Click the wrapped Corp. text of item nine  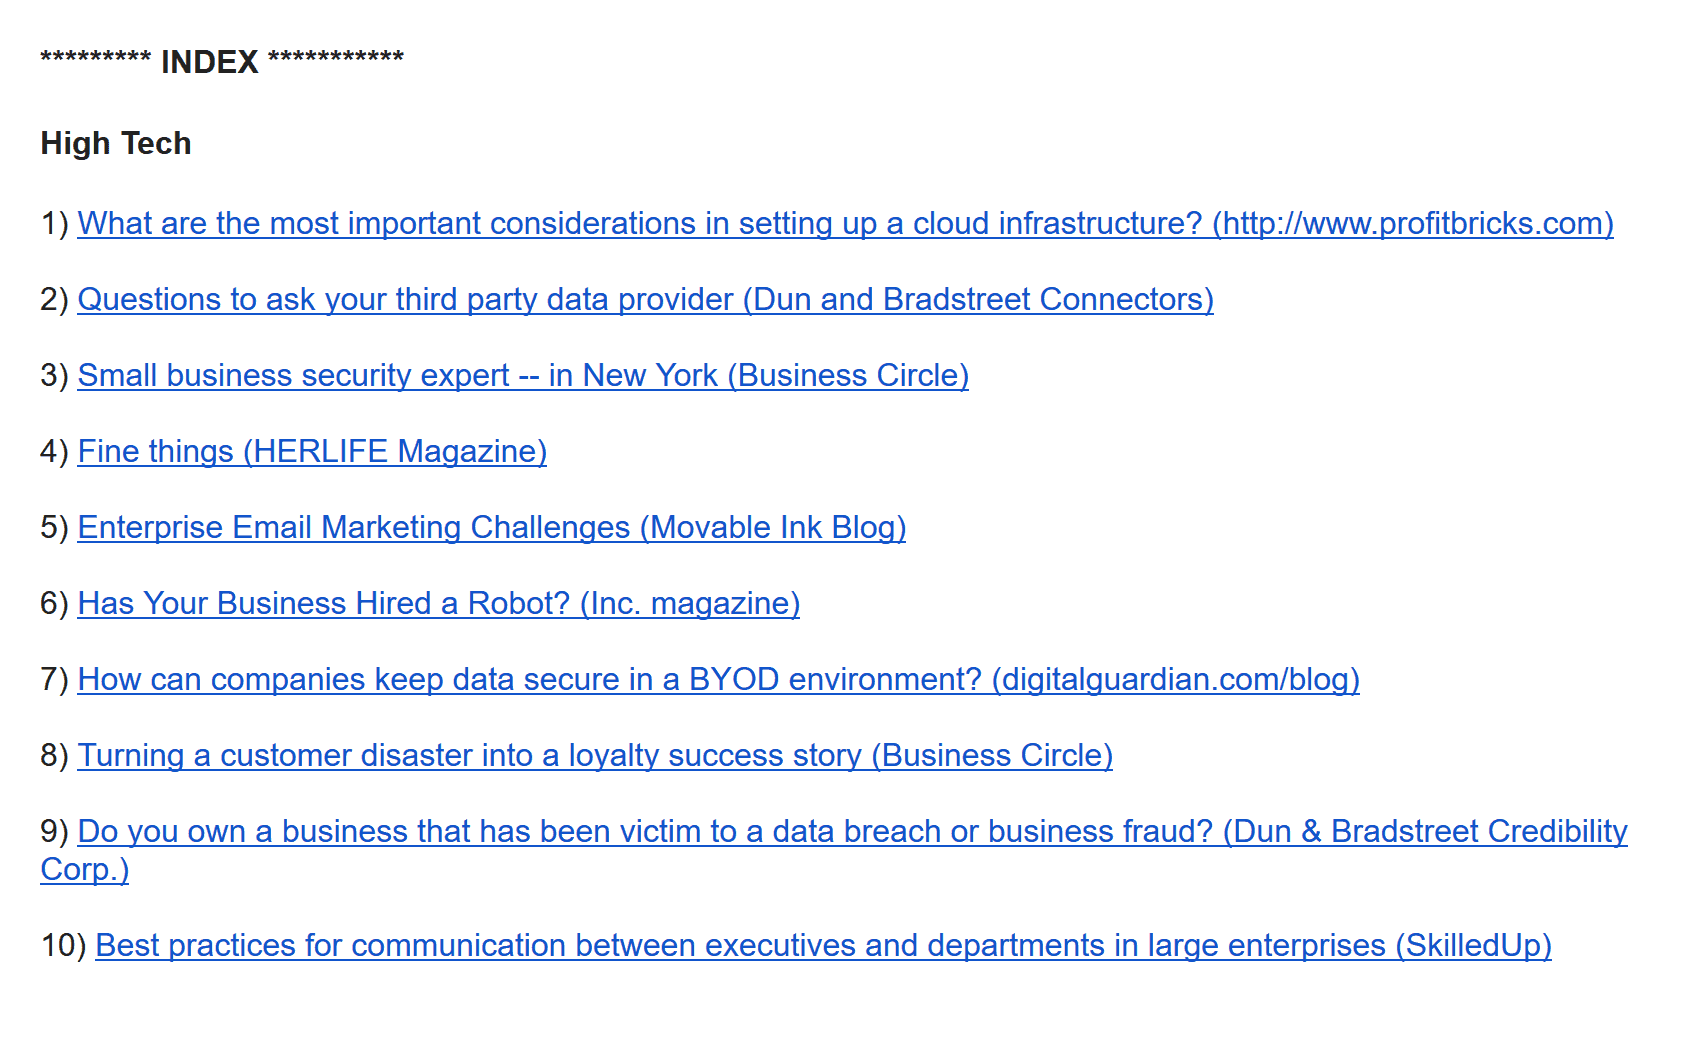[x=85, y=869]
